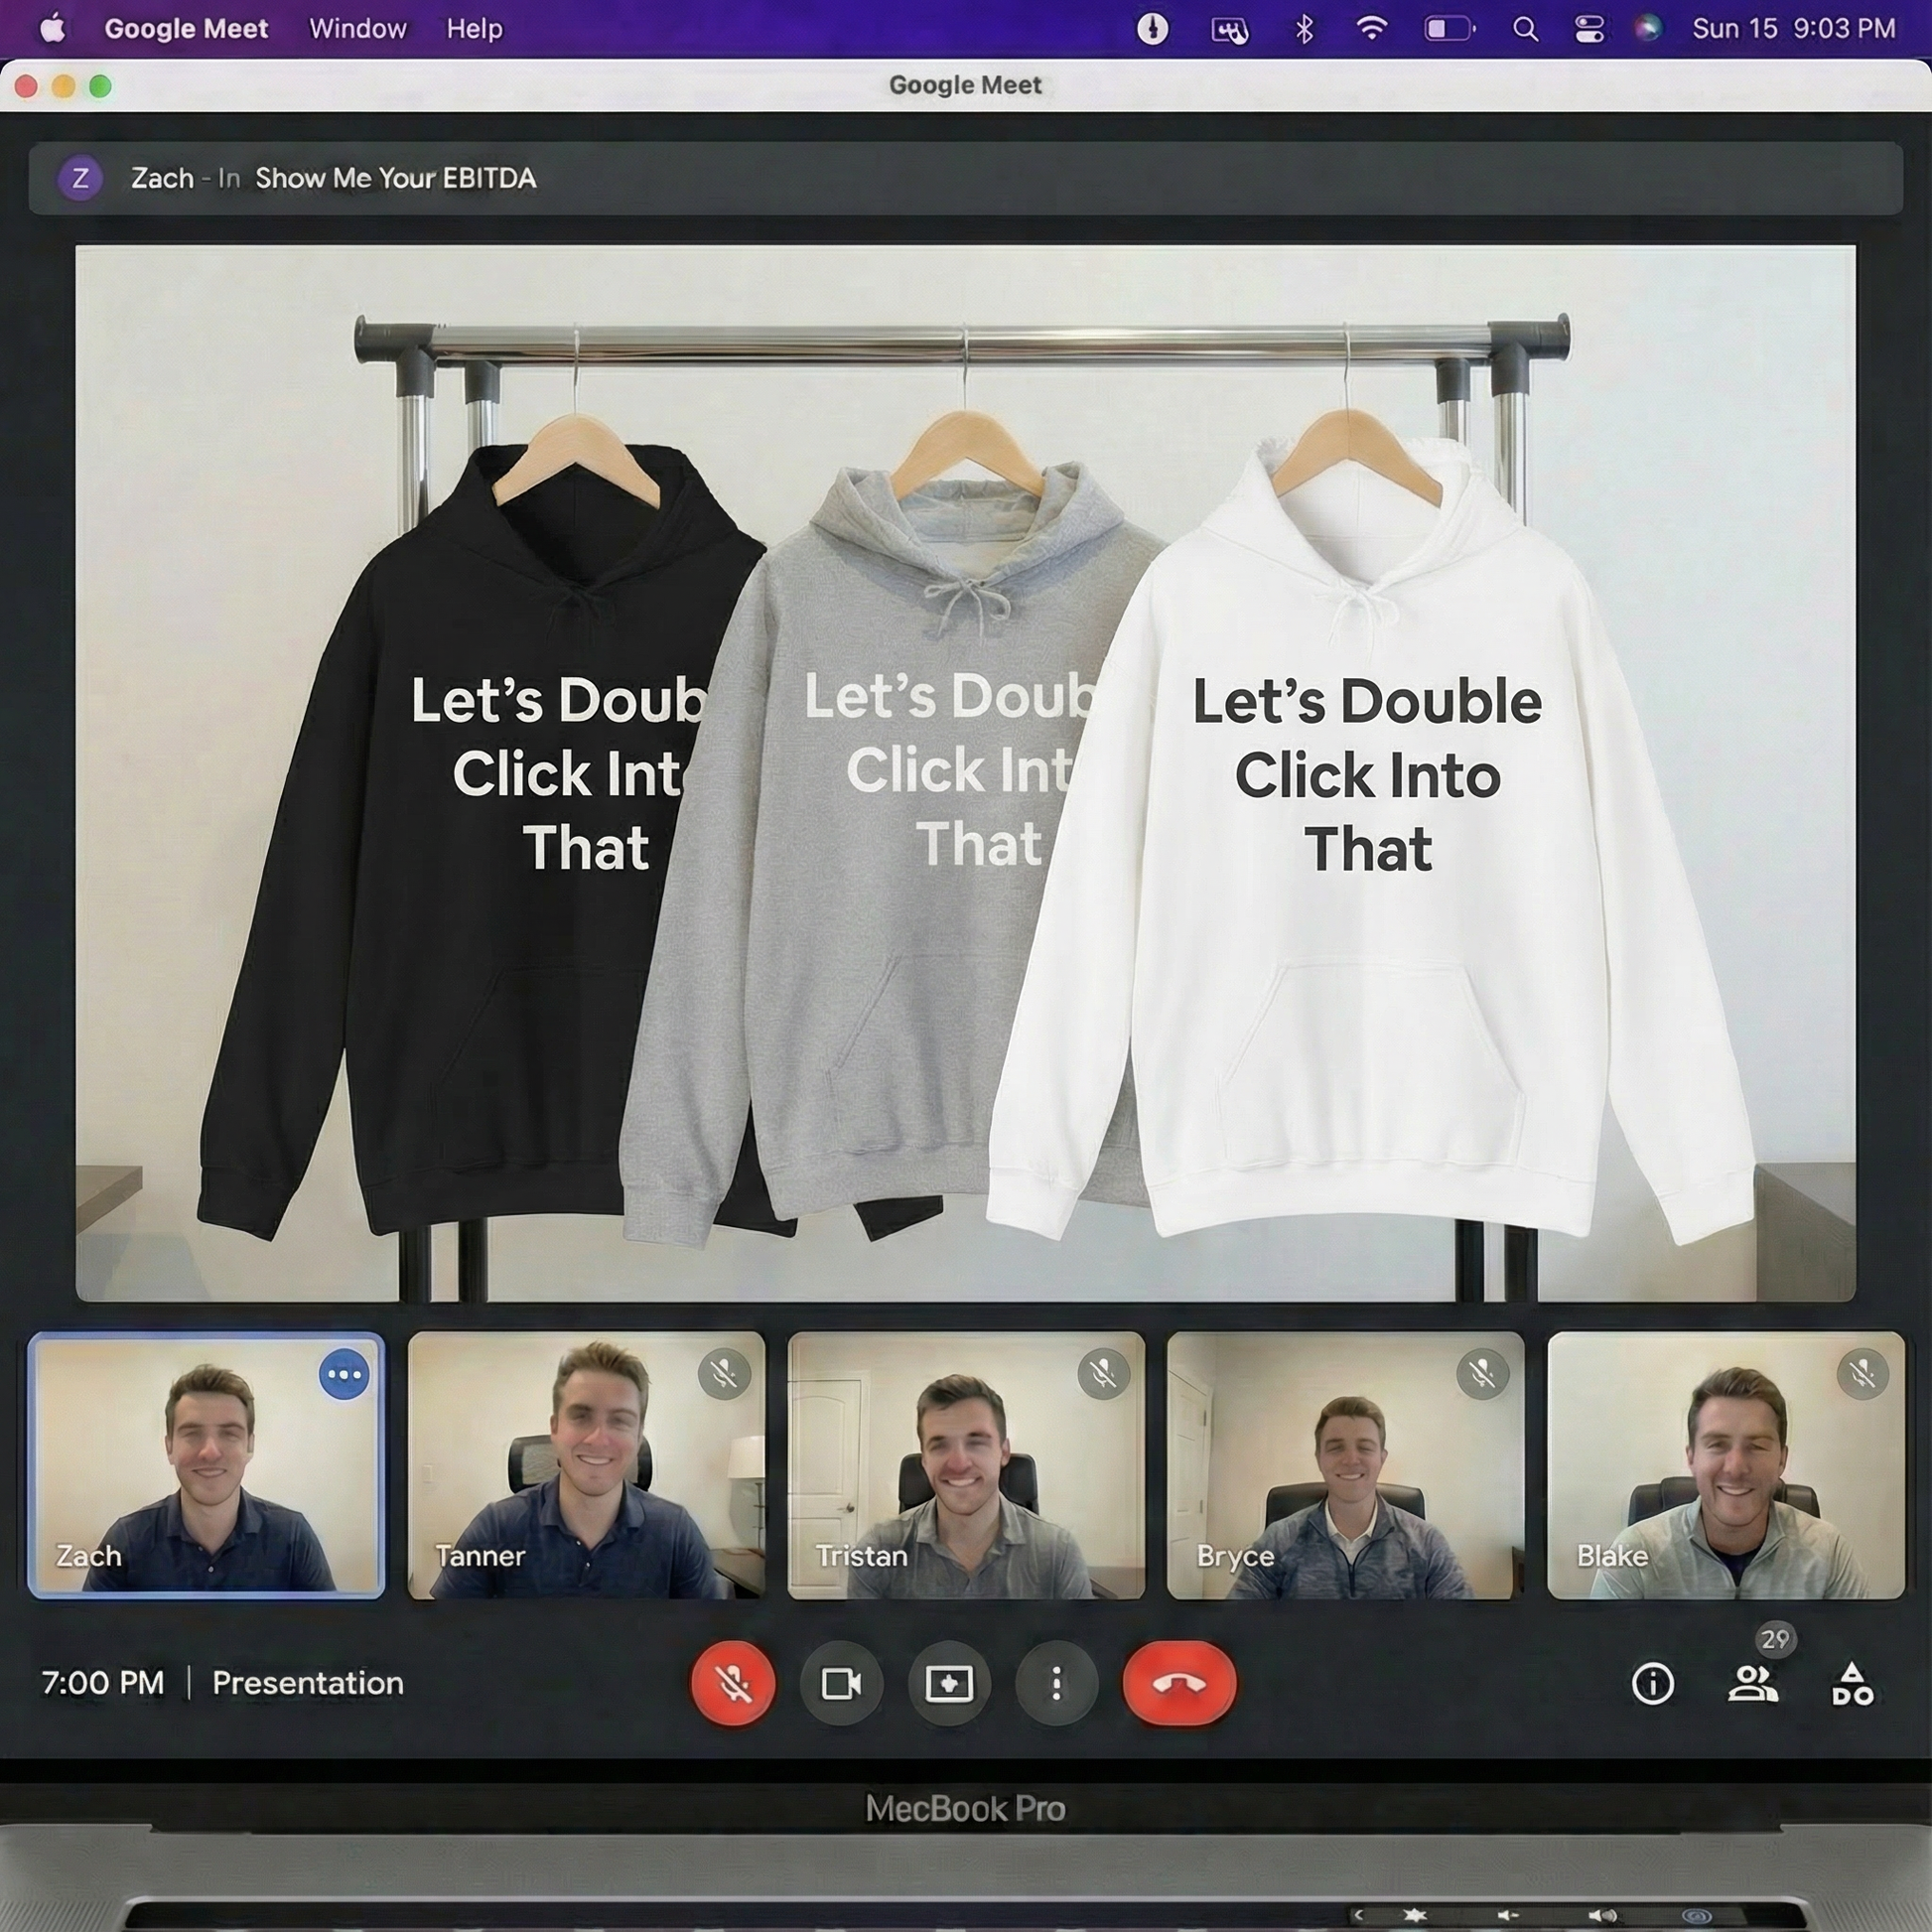Viewport: 1932px width, 1932px height.
Task: Click the muted mic icon on Tristan's tile
Action: [x=1103, y=1374]
